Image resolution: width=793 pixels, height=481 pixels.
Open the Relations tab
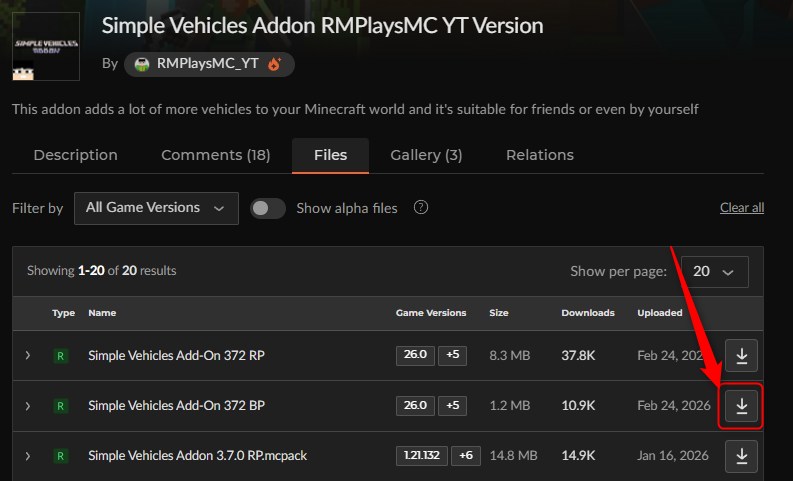540,155
